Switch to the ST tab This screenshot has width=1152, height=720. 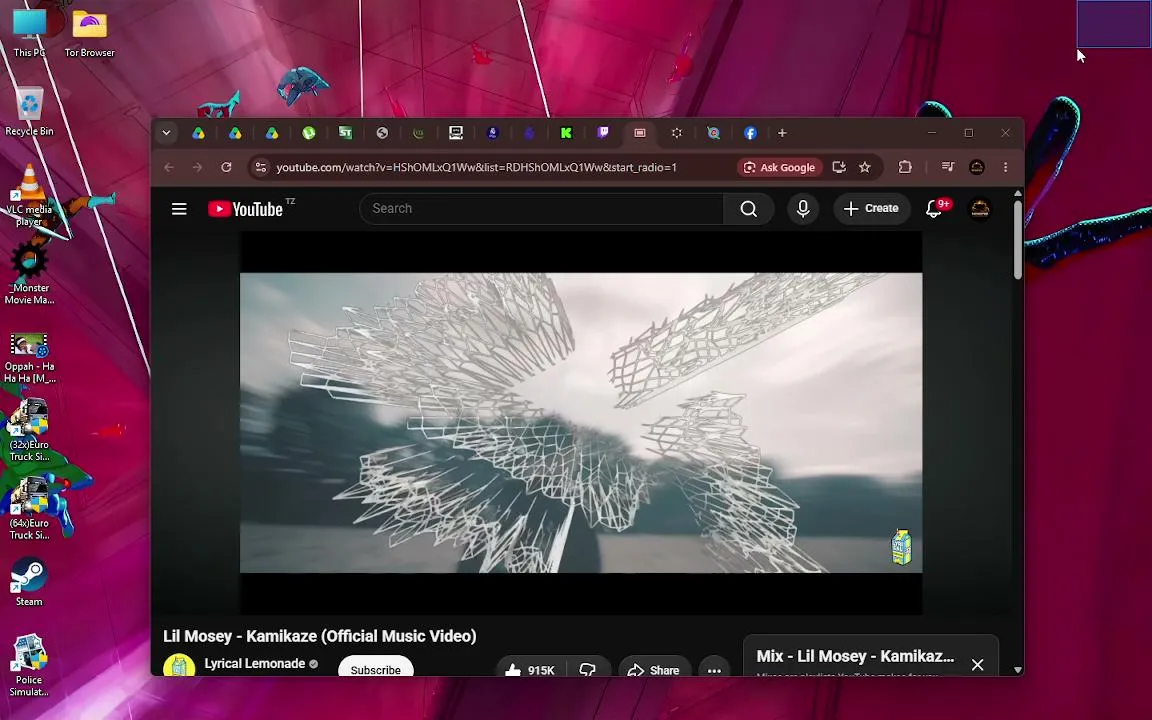(x=345, y=133)
